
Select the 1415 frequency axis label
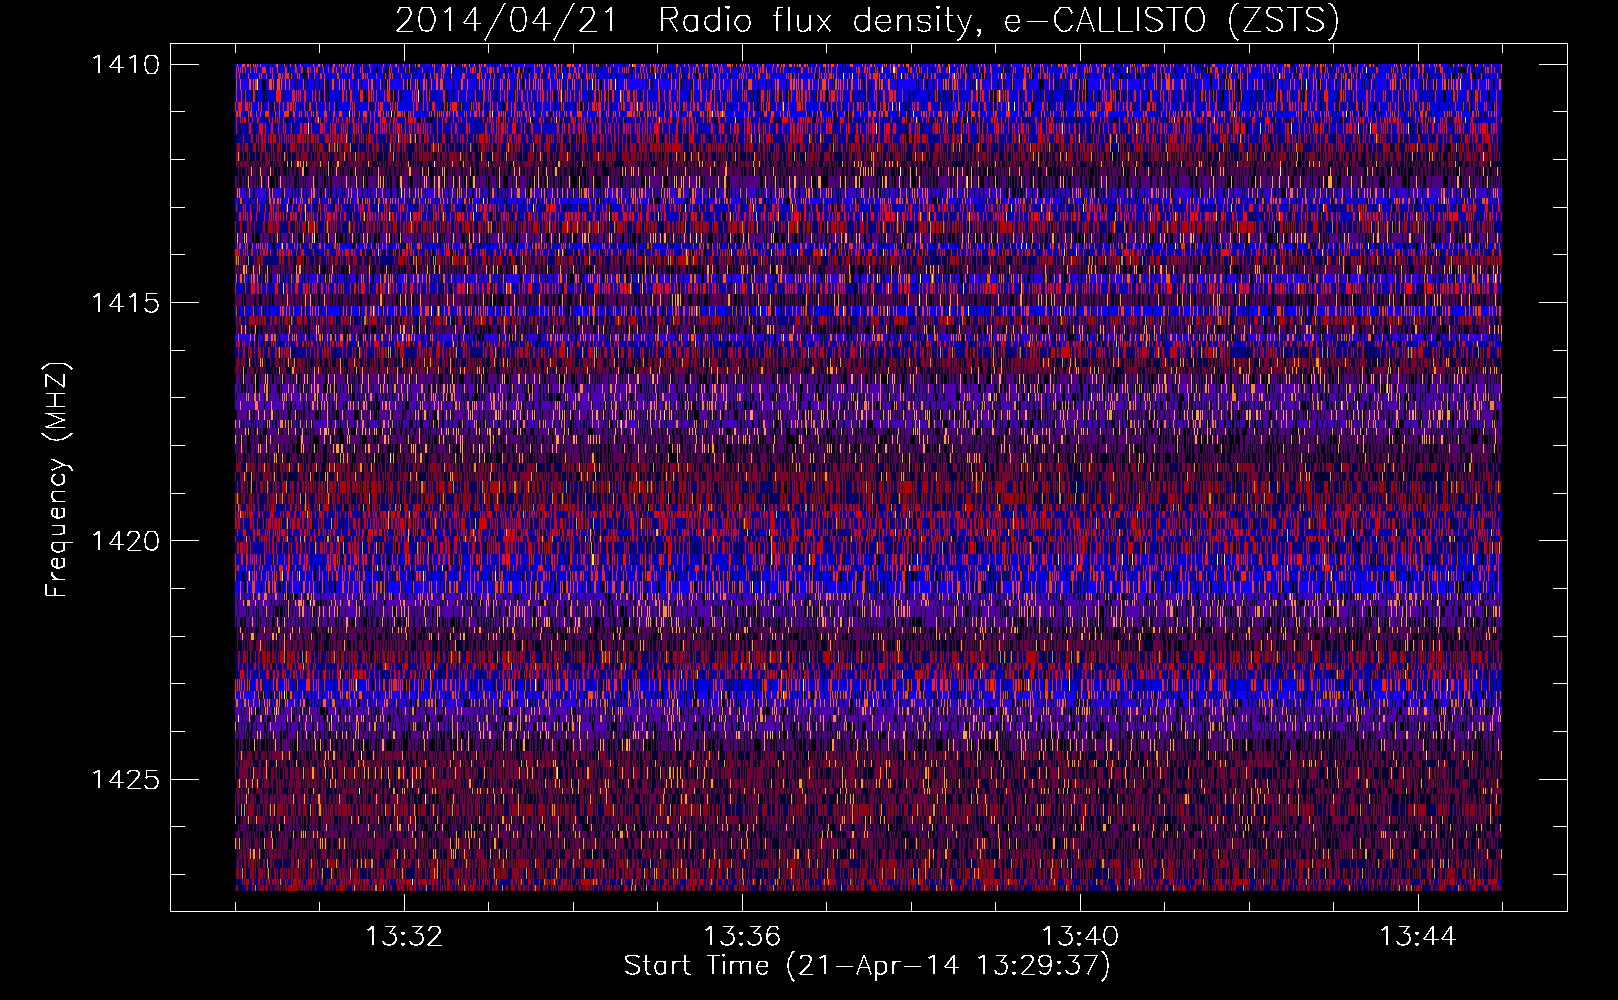125,303
